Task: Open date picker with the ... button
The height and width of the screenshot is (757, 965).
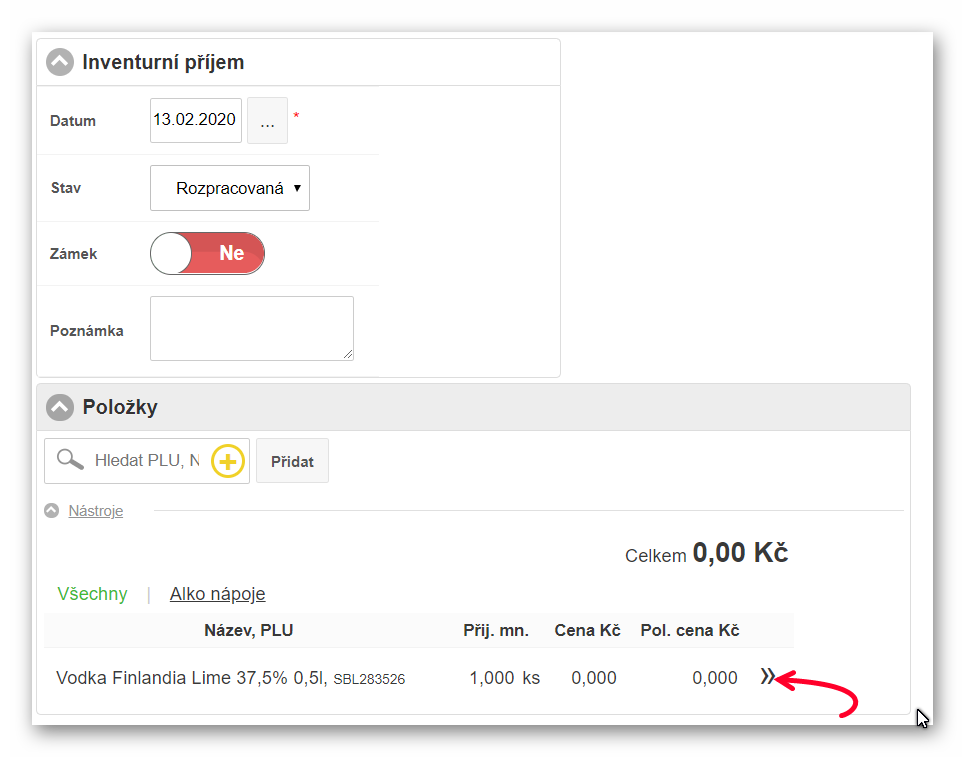Action: (x=267, y=121)
